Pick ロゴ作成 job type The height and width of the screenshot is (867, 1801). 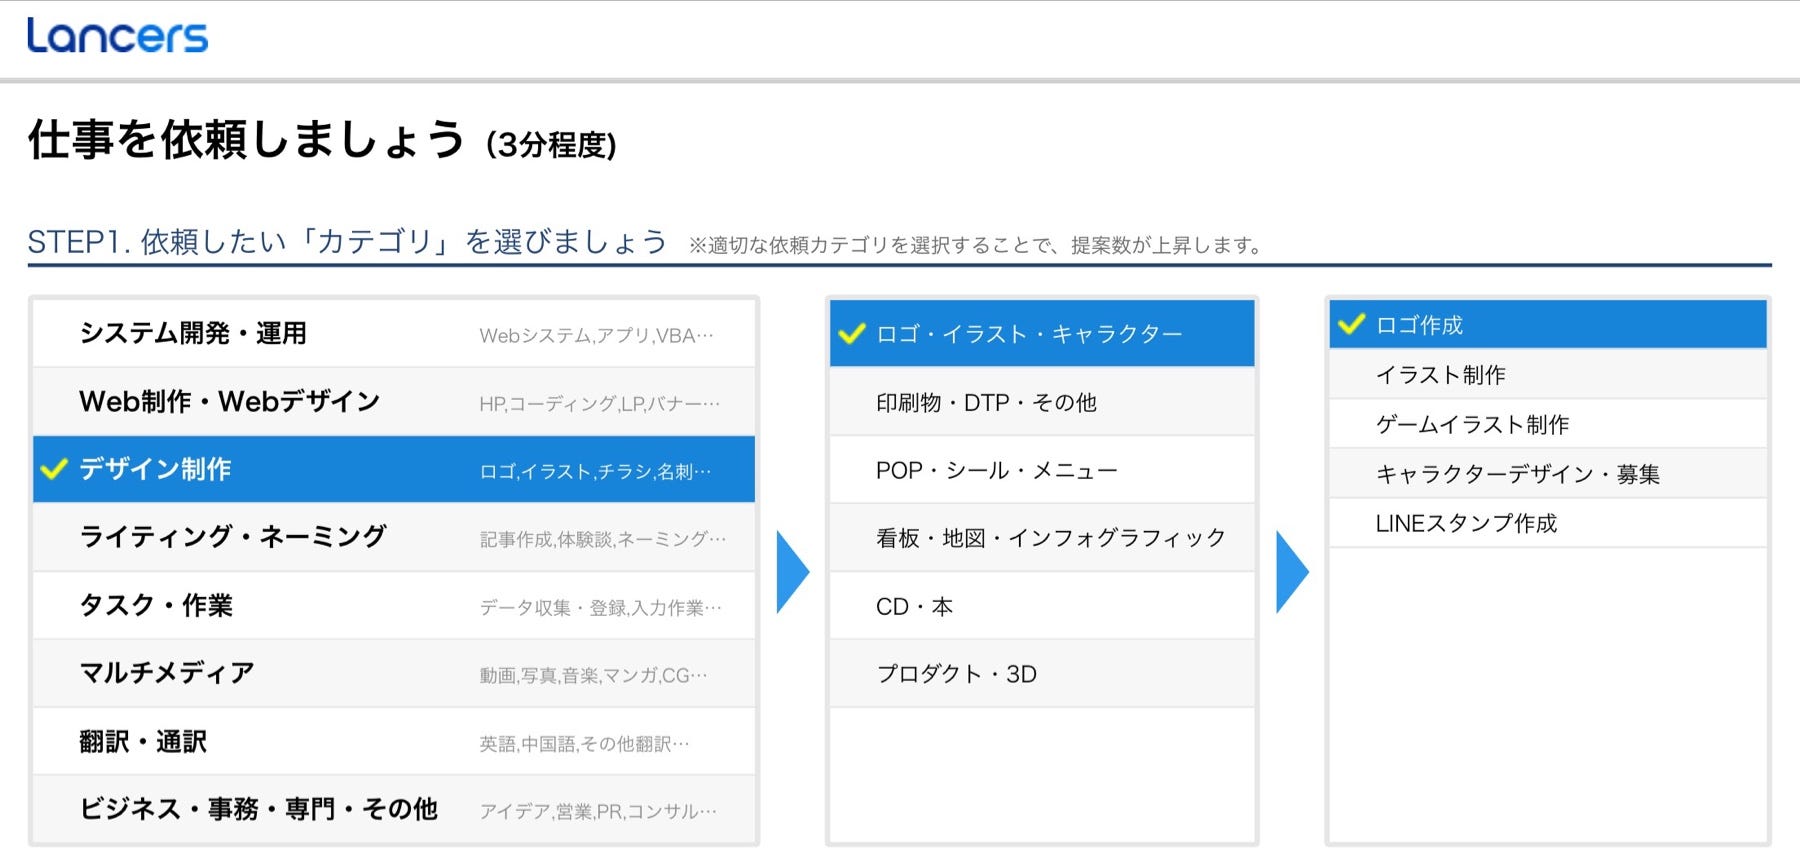[1548, 325]
